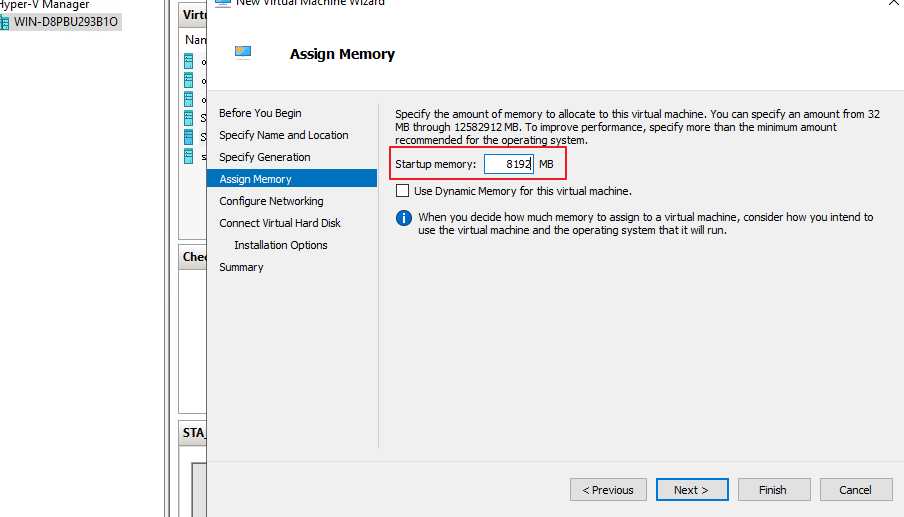Switch to Connect Virtual Hard Disk step
Screen dimensions: 904x517
(281, 223)
